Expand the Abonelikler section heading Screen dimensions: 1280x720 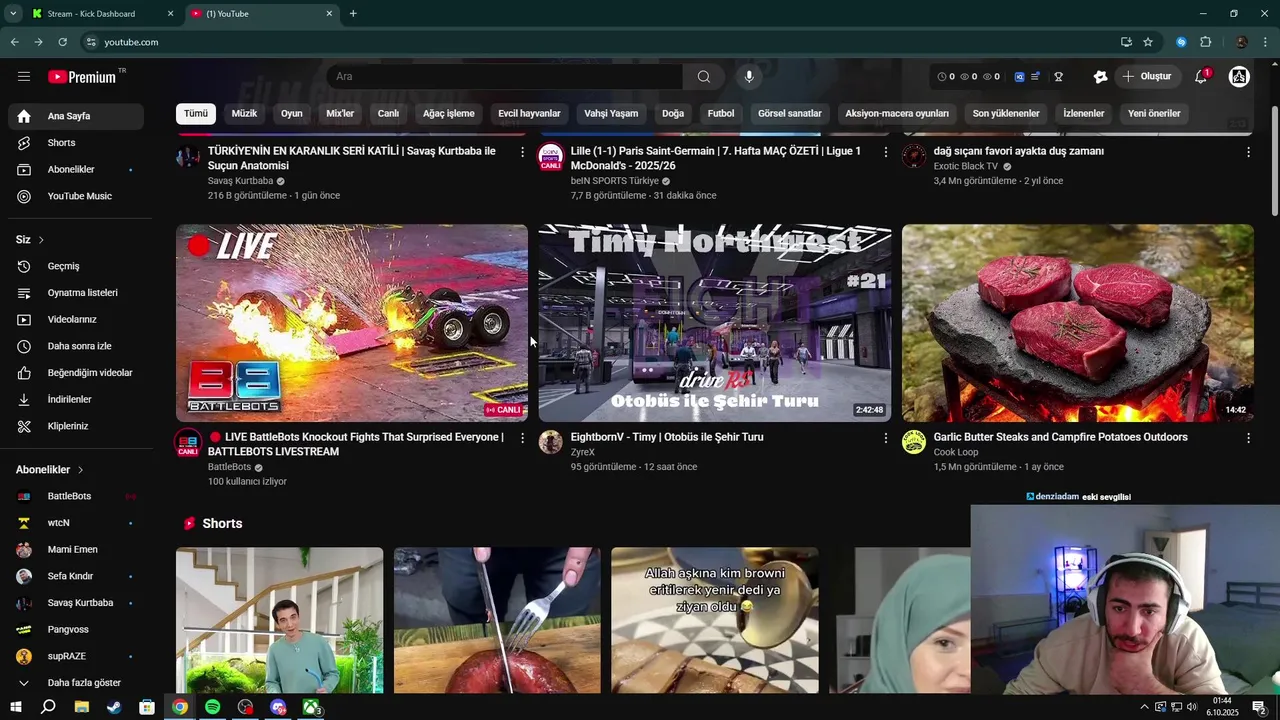tap(50, 470)
